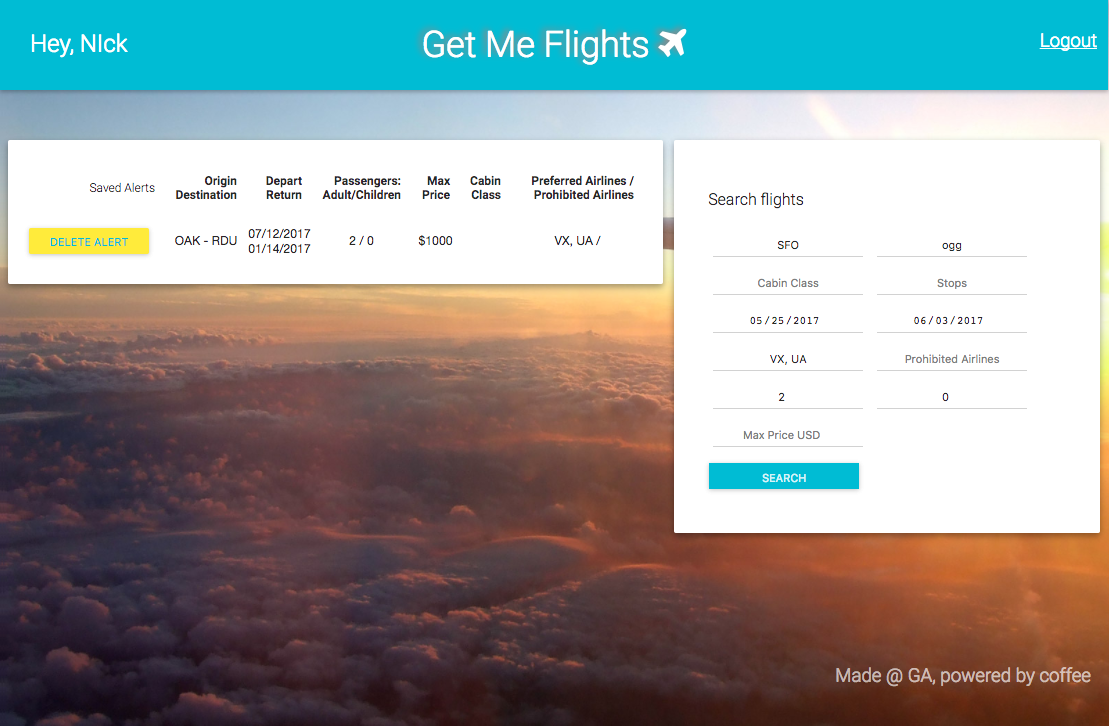Open the 05/25/2017 departure date picker
Viewport: 1109px width, 726px height.
coord(787,321)
